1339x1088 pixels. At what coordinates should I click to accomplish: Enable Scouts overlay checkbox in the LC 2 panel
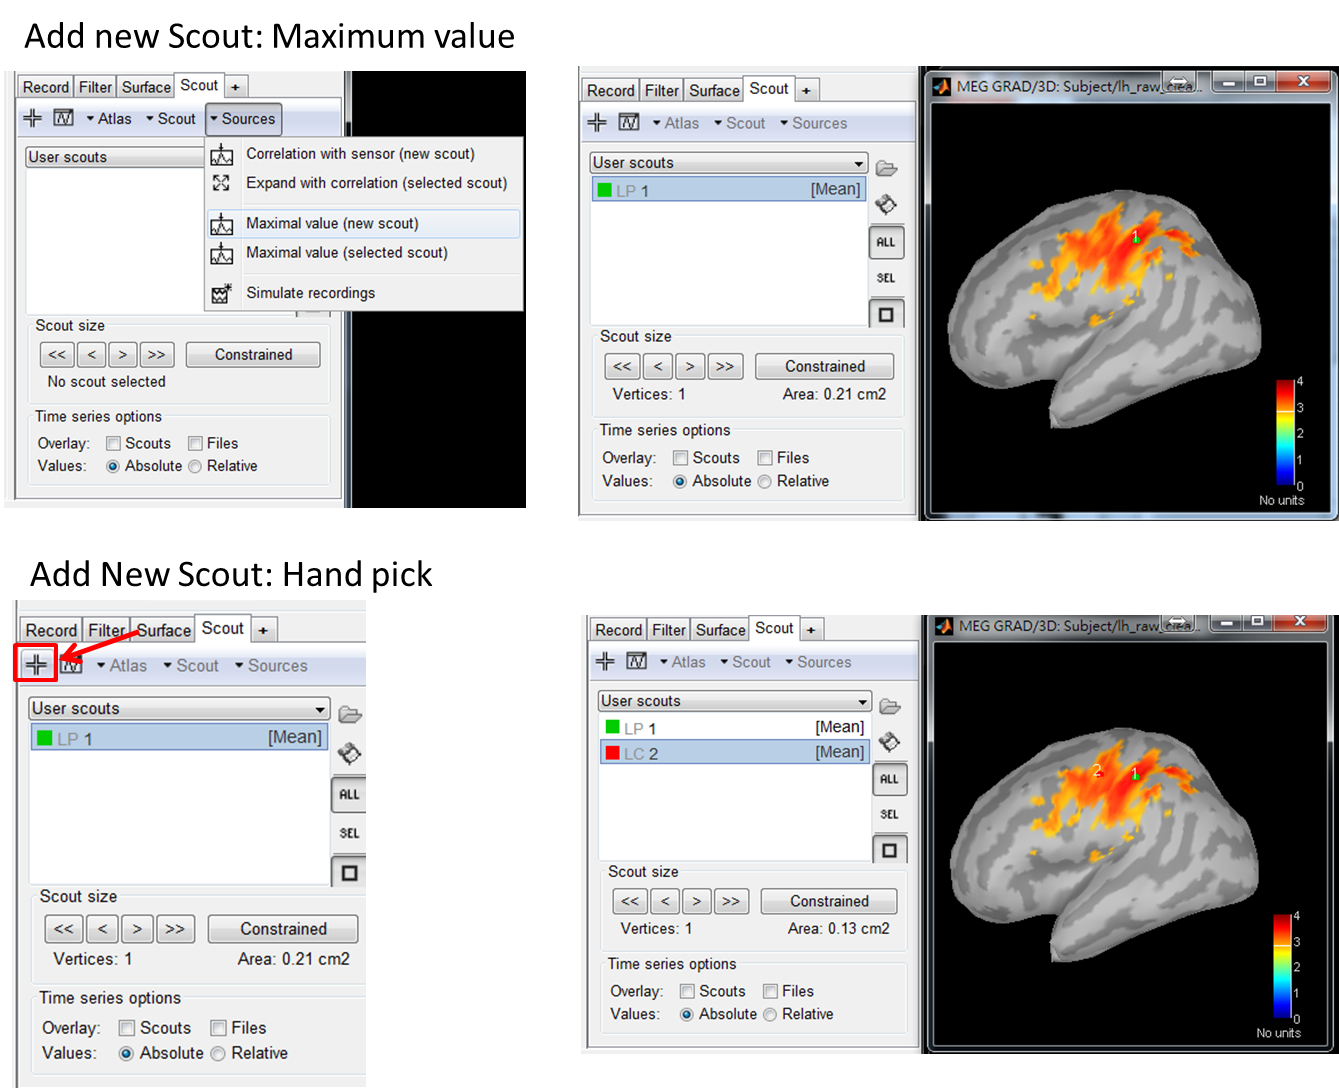(687, 991)
